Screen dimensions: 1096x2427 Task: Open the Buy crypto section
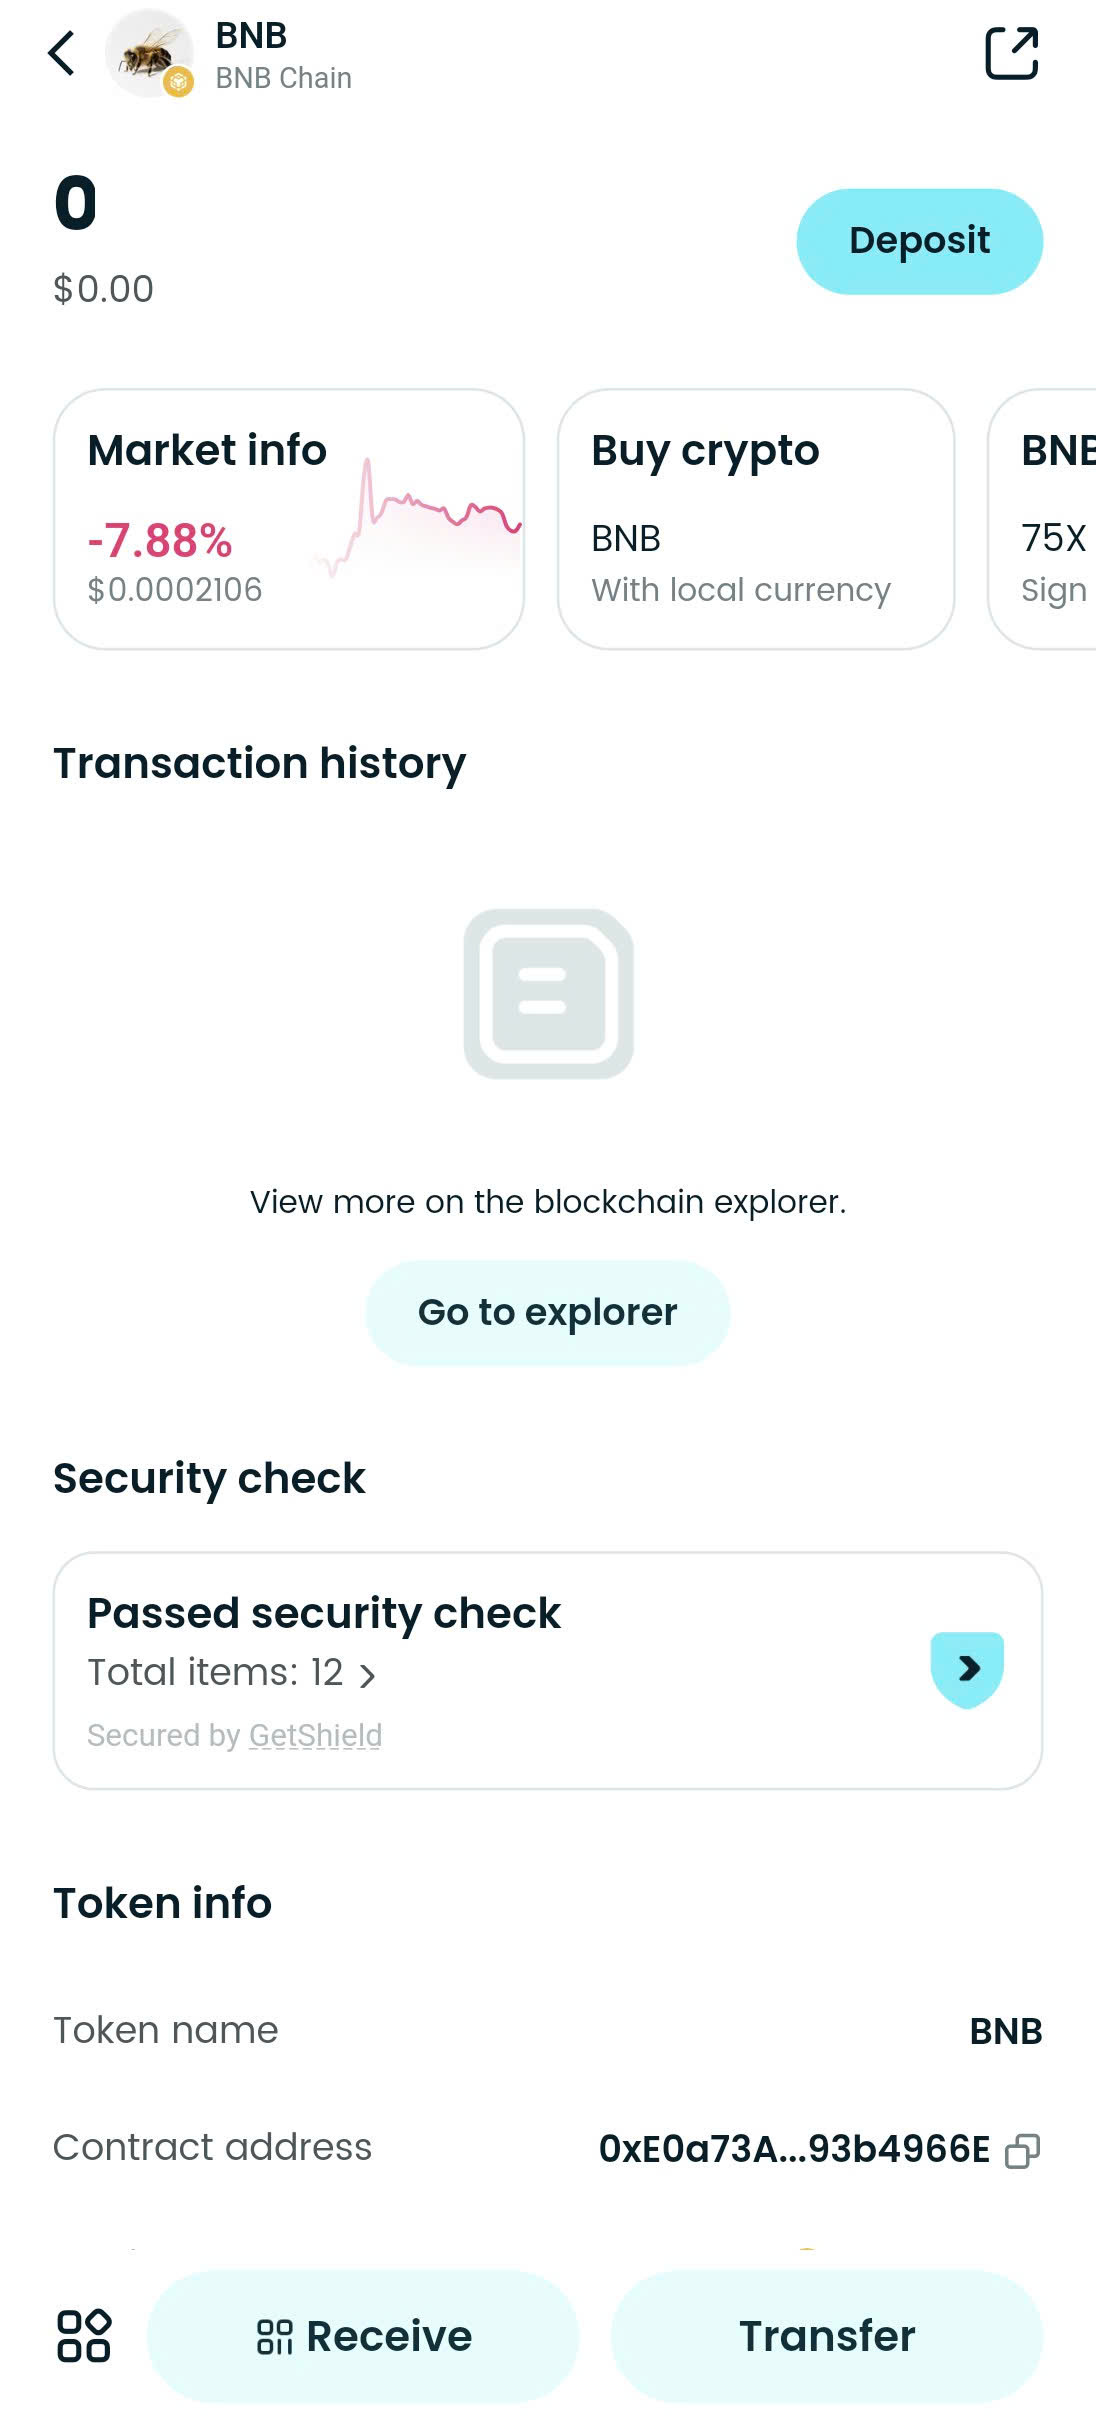tap(756, 516)
